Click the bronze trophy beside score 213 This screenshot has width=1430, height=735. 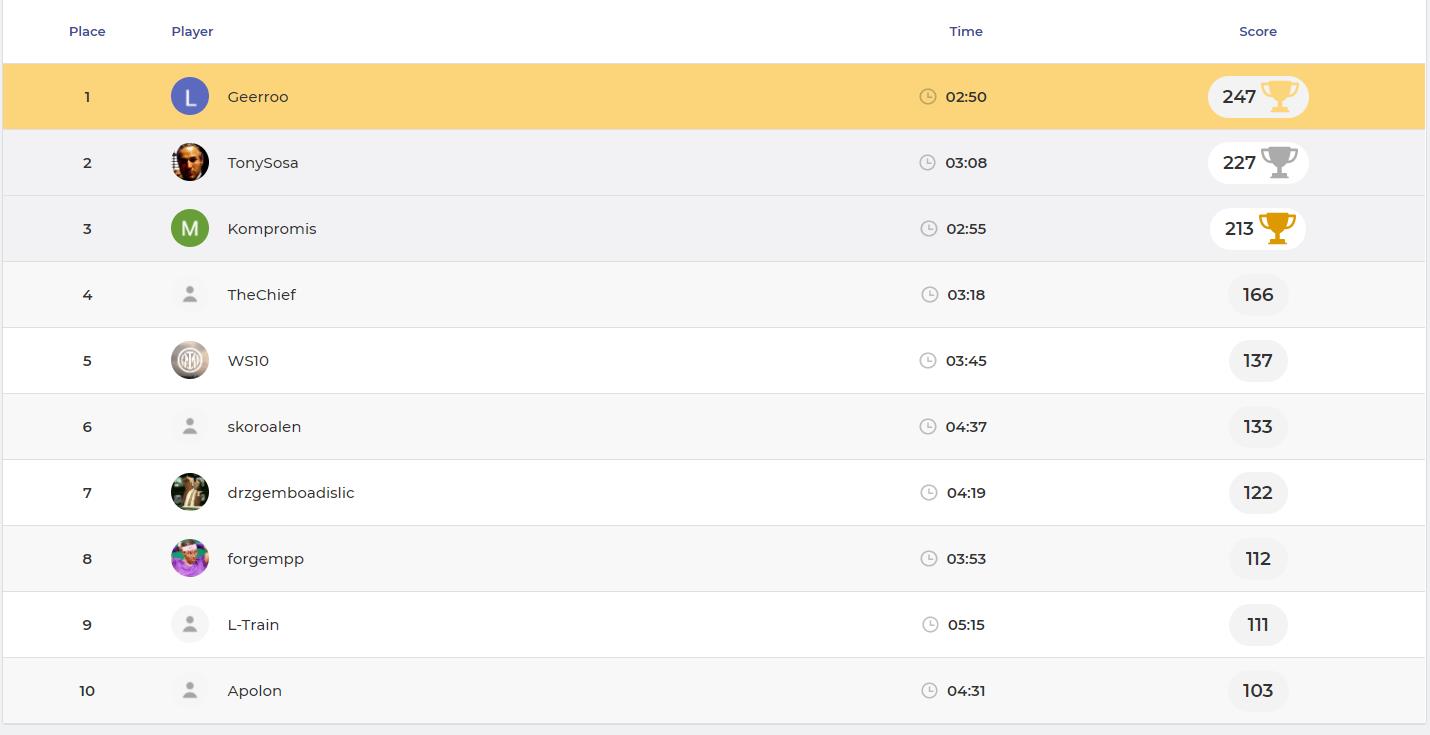click(1277, 228)
